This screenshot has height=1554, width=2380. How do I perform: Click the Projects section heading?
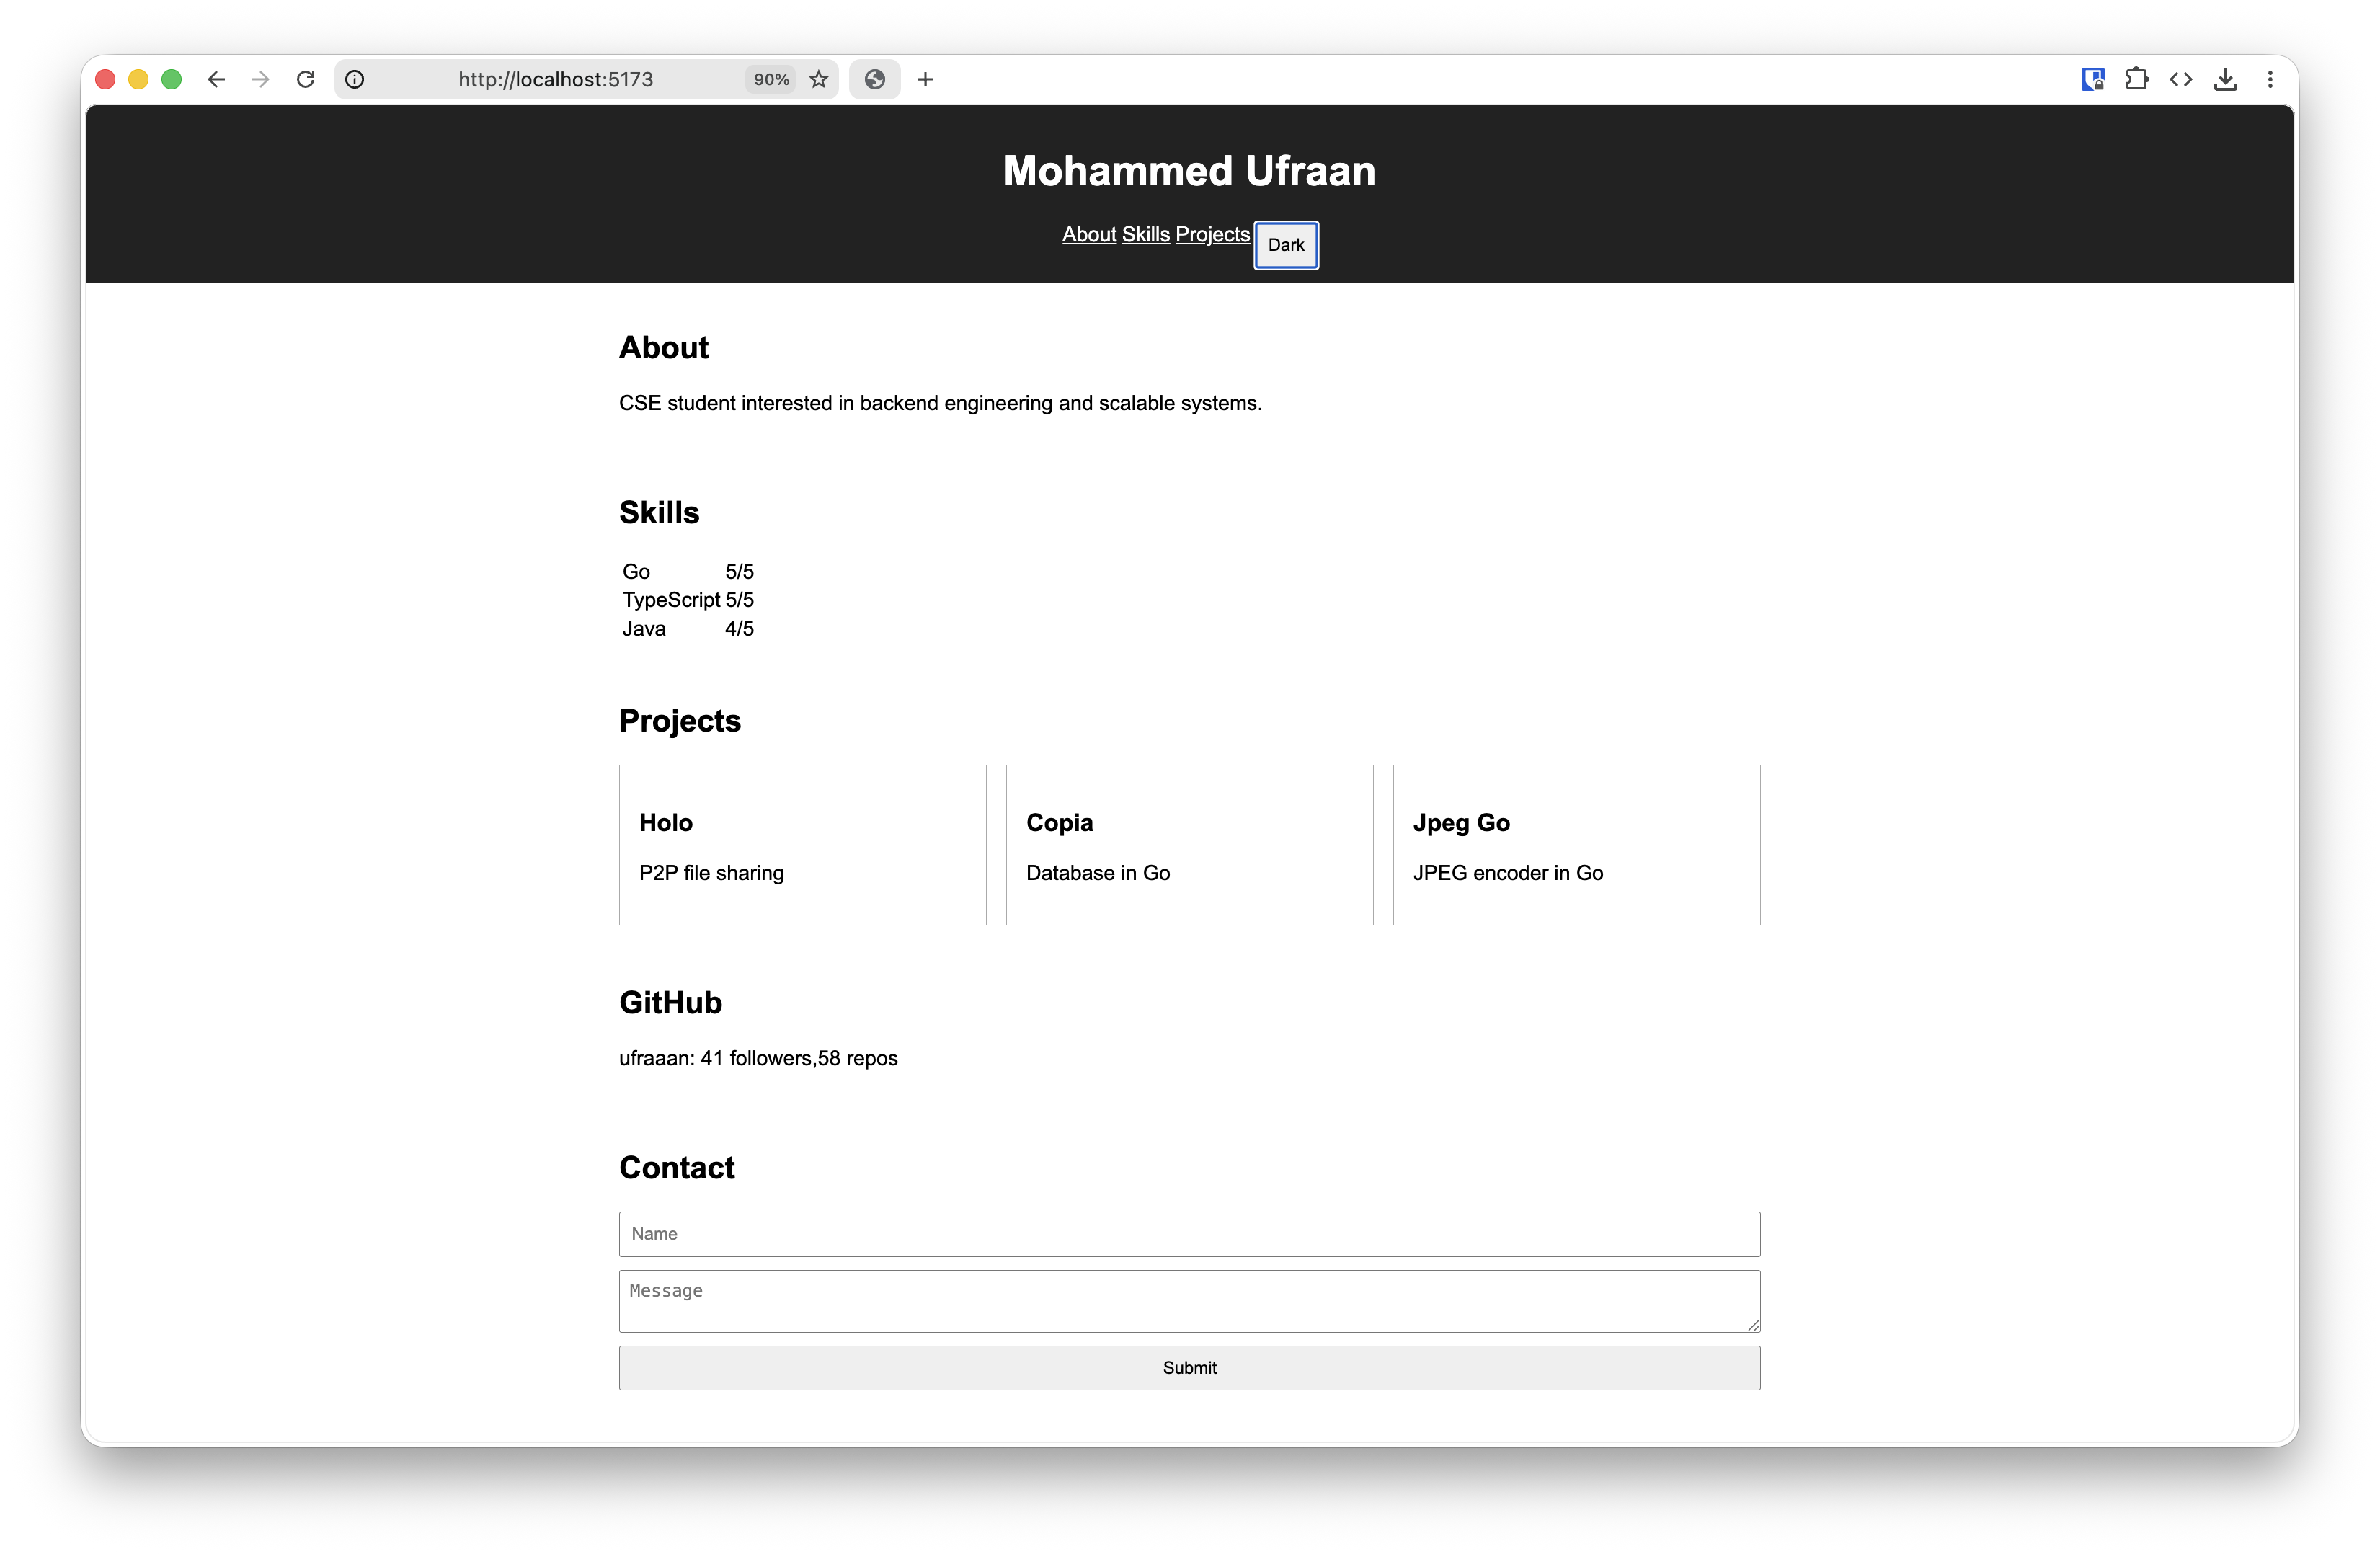coord(680,721)
